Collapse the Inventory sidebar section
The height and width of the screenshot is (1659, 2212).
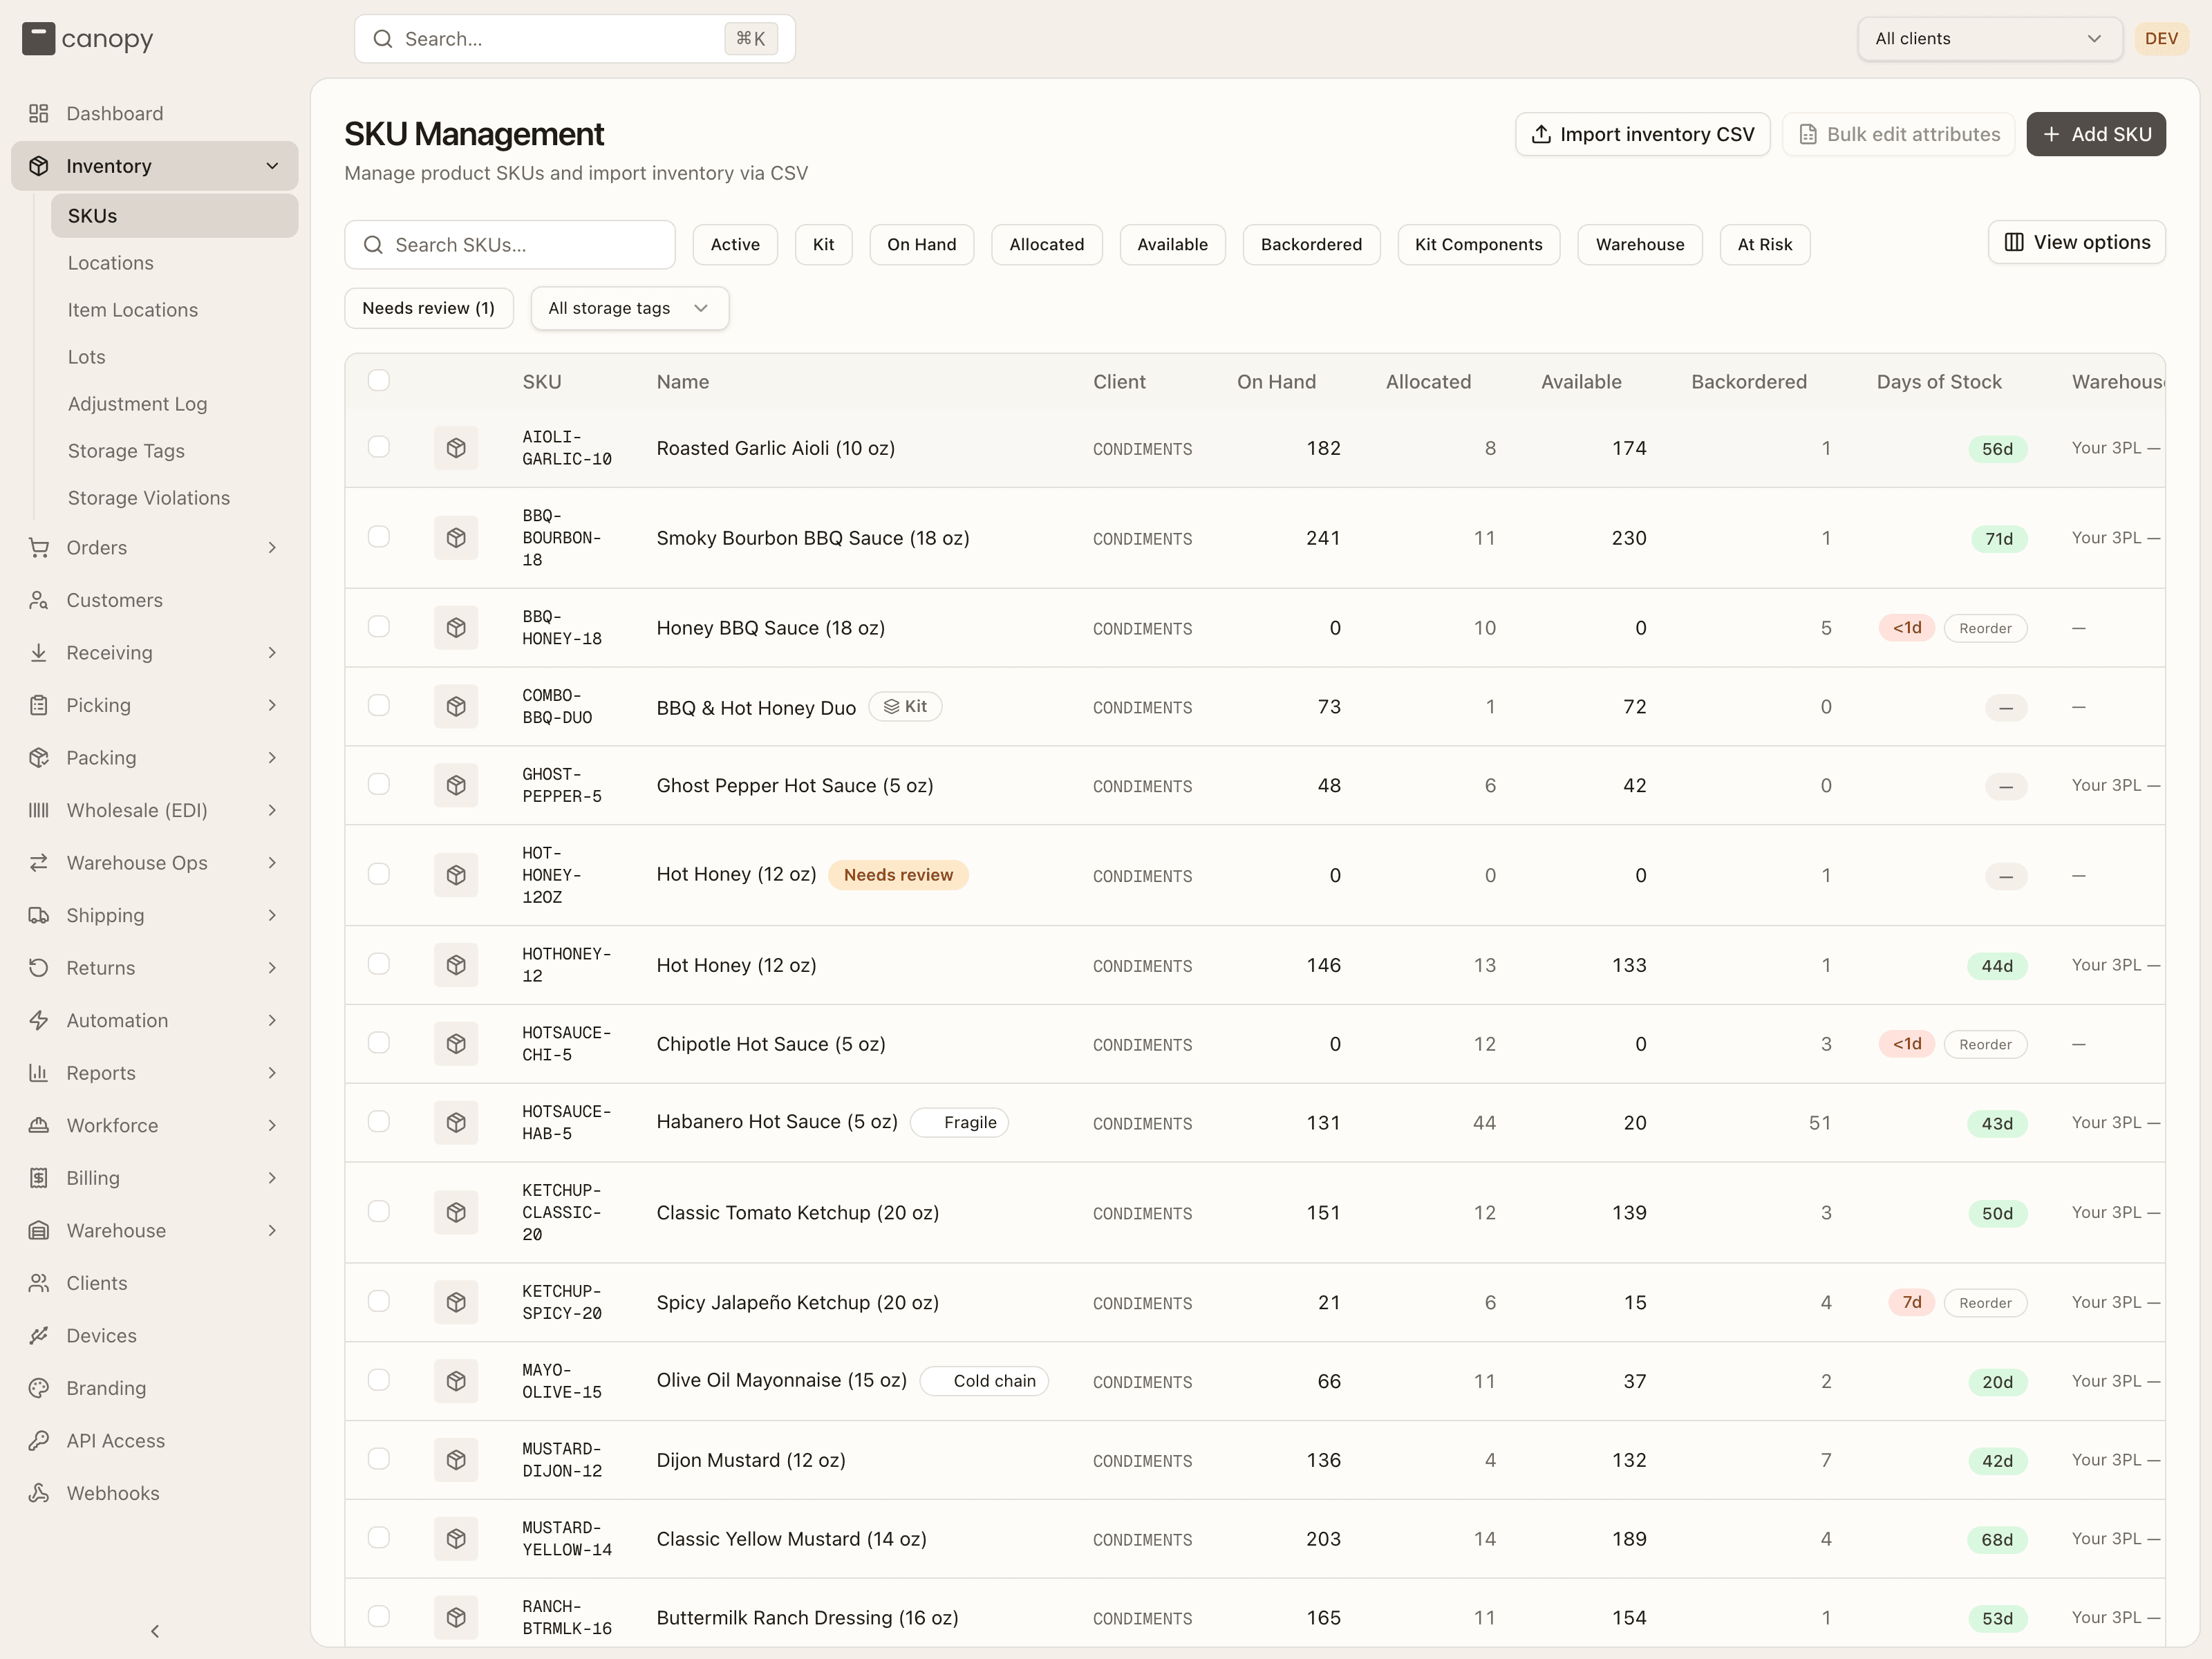tap(155, 166)
